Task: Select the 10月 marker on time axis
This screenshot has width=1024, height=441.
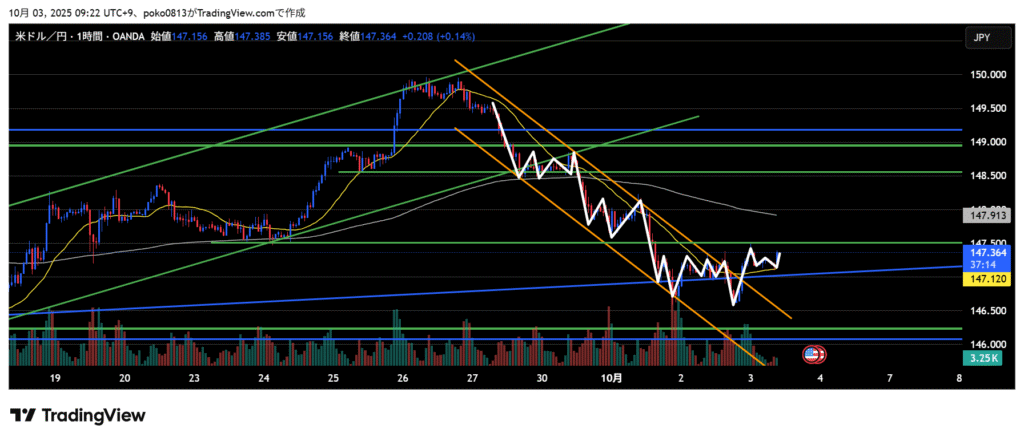Action: click(x=611, y=378)
